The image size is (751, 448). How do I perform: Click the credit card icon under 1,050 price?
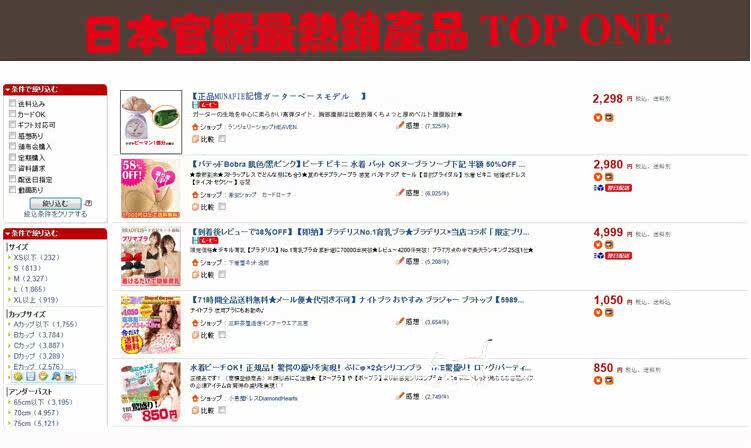coord(609,312)
